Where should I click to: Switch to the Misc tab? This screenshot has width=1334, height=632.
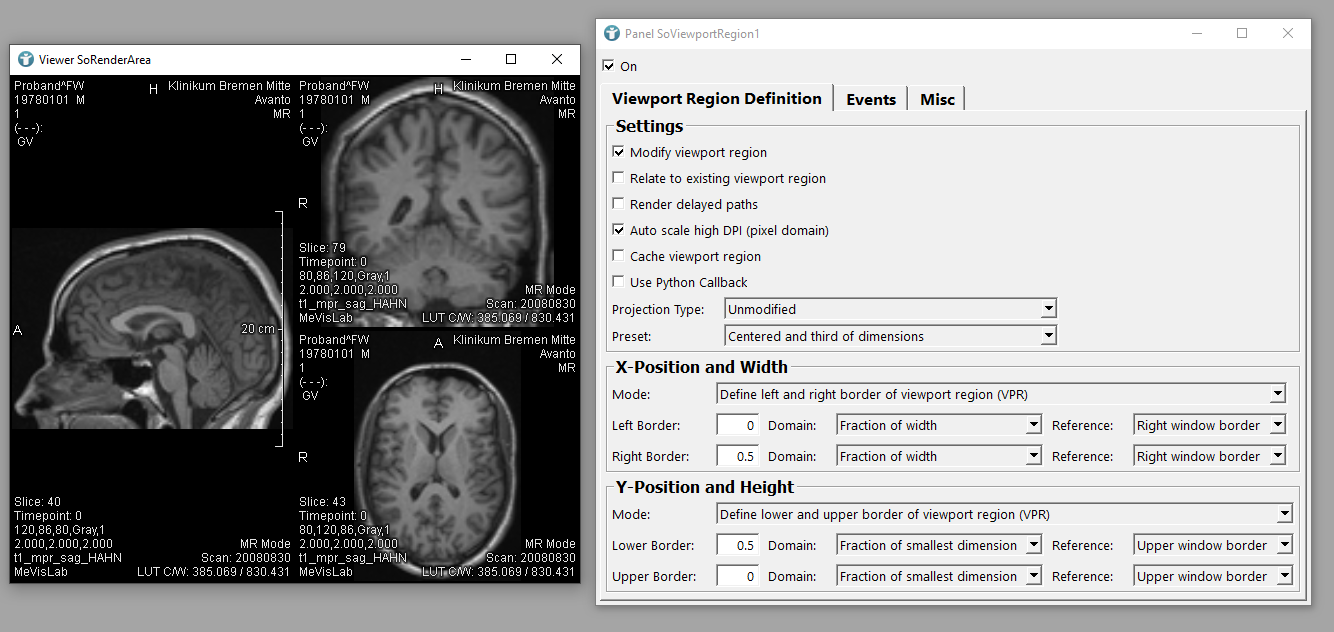937,99
